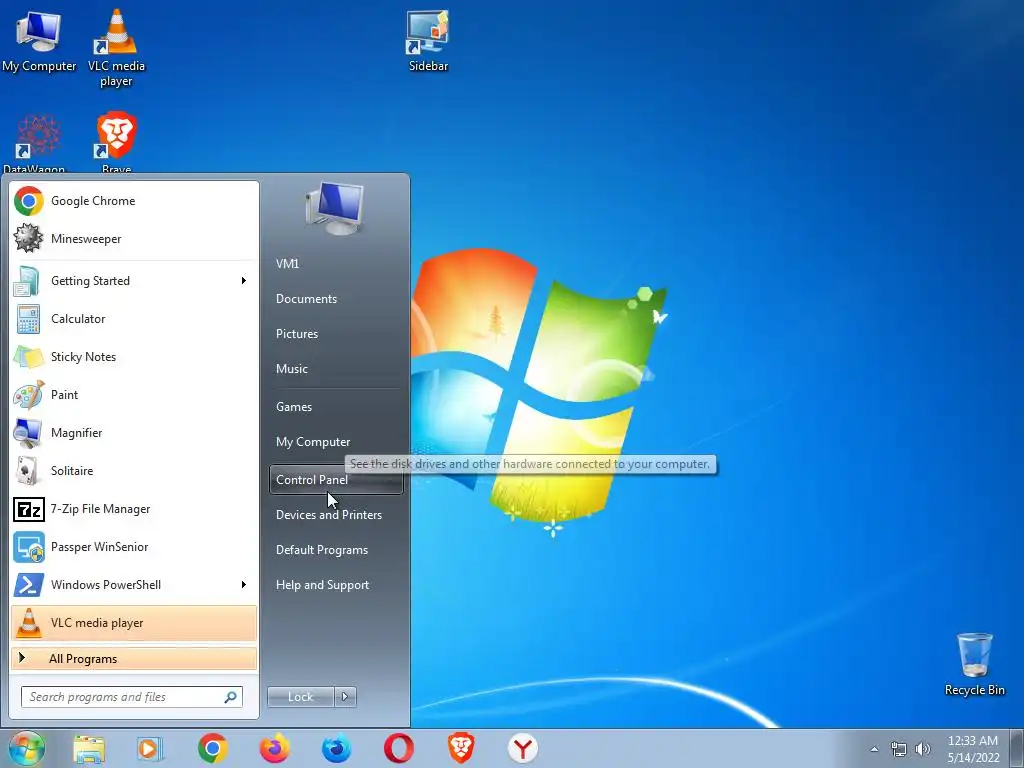Image resolution: width=1024 pixels, height=768 pixels.
Task: Show All Programs list
Action: 134,659
